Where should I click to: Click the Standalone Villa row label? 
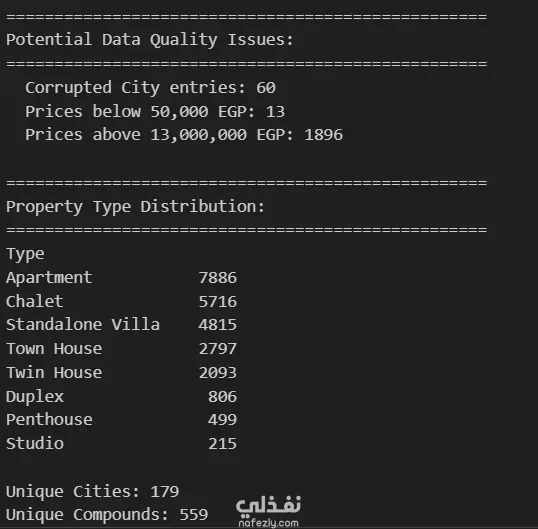83,325
